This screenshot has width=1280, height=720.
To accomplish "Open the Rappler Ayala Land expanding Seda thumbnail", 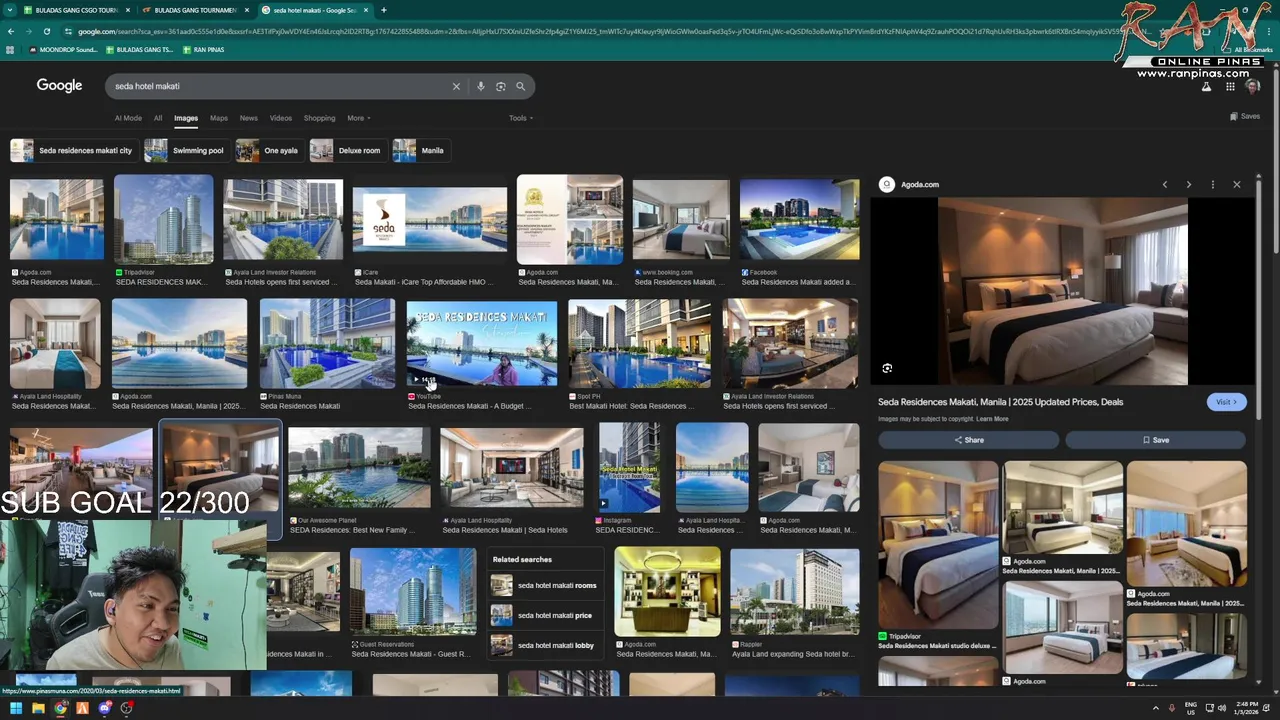I will coord(794,591).
